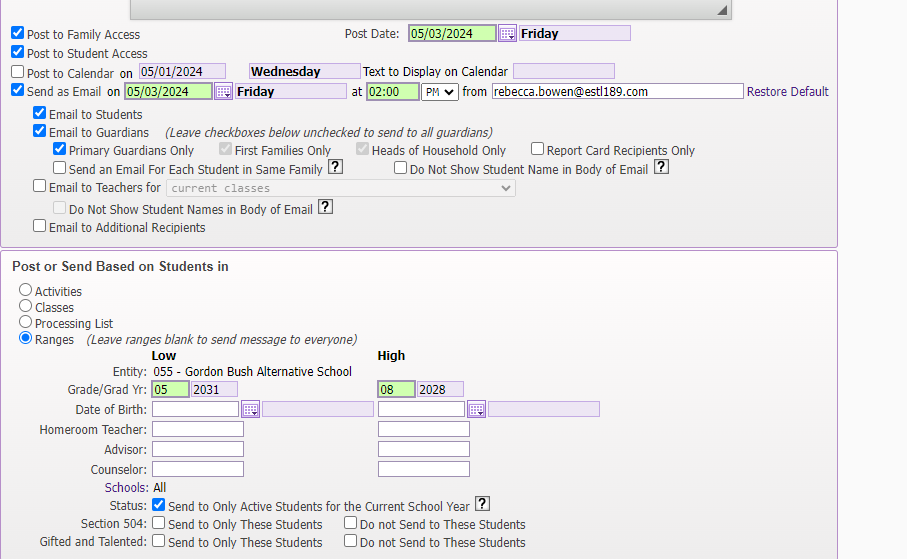Click help icon beside Same Family email option
This screenshot has height=559, width=907.
(336, 168)
